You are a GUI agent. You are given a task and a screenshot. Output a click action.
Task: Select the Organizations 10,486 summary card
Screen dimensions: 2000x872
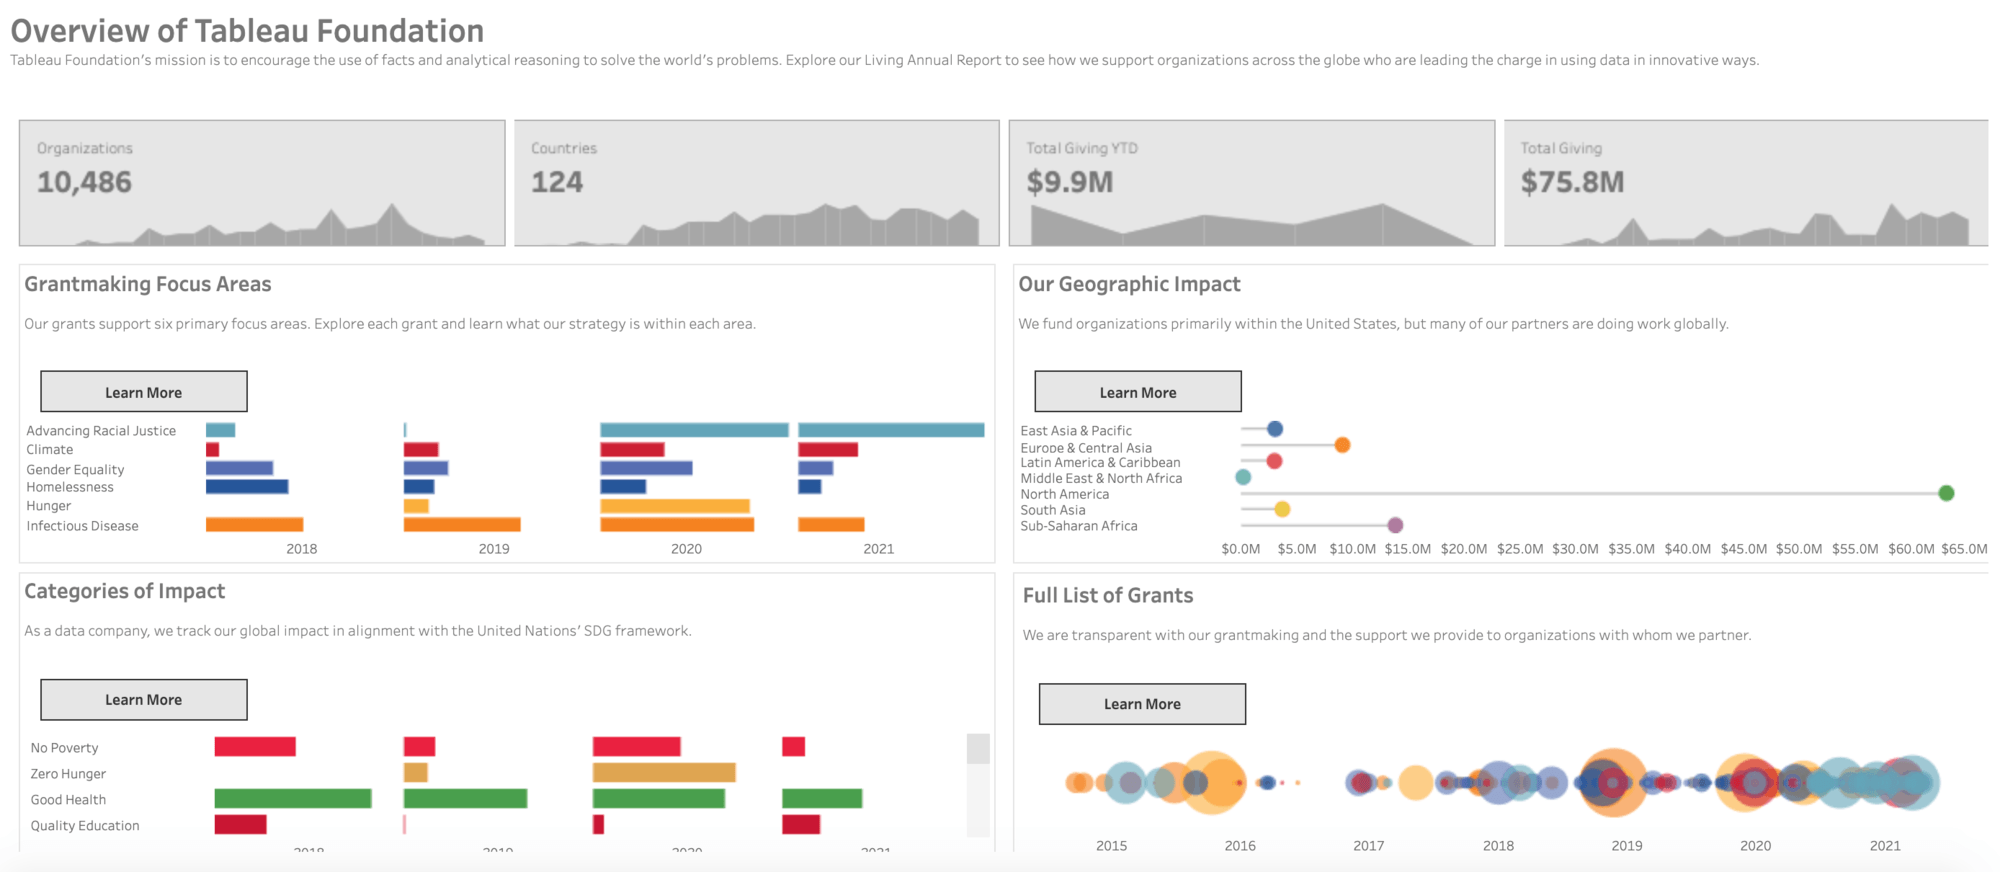(262, 183)
